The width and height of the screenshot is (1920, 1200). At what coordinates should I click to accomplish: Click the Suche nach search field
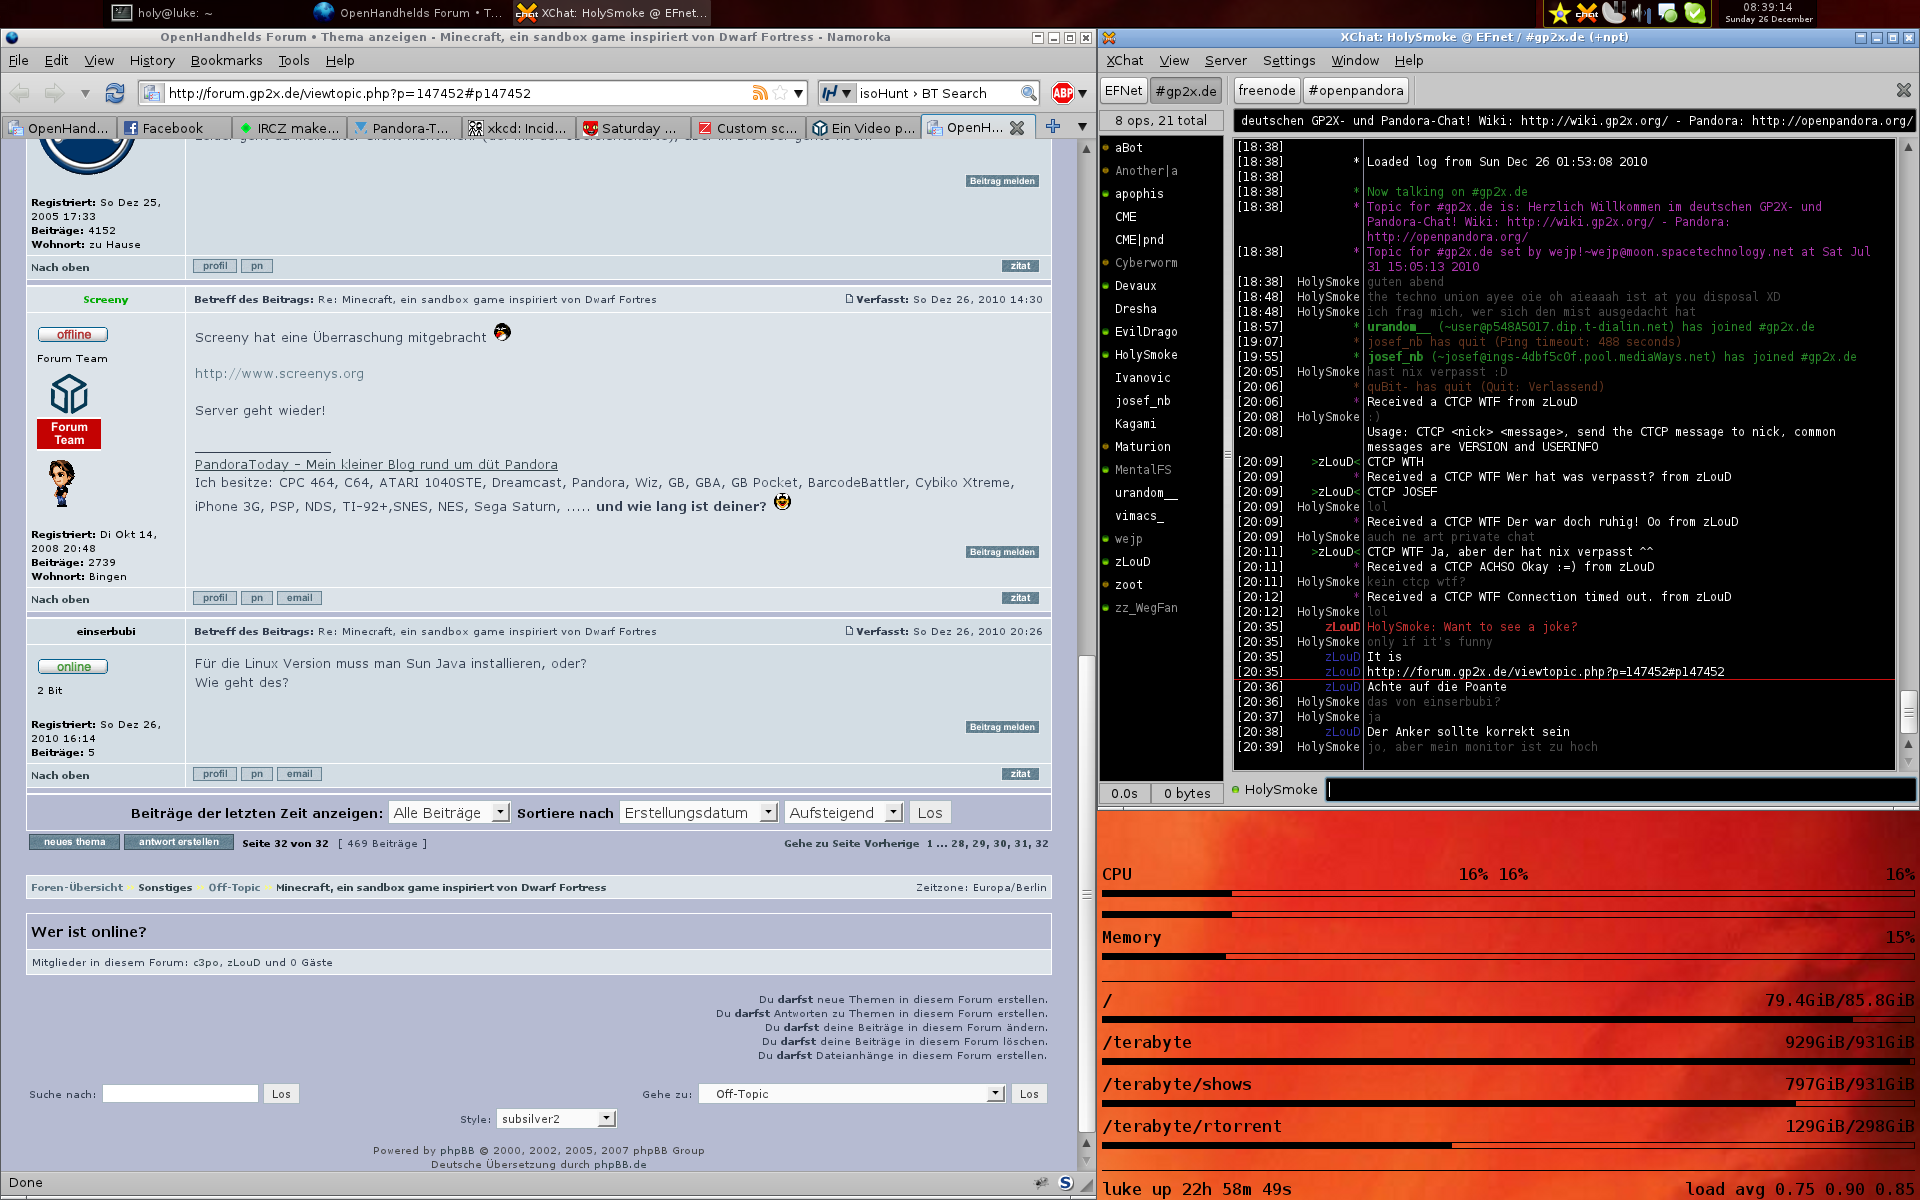[x=180, y=1094]
